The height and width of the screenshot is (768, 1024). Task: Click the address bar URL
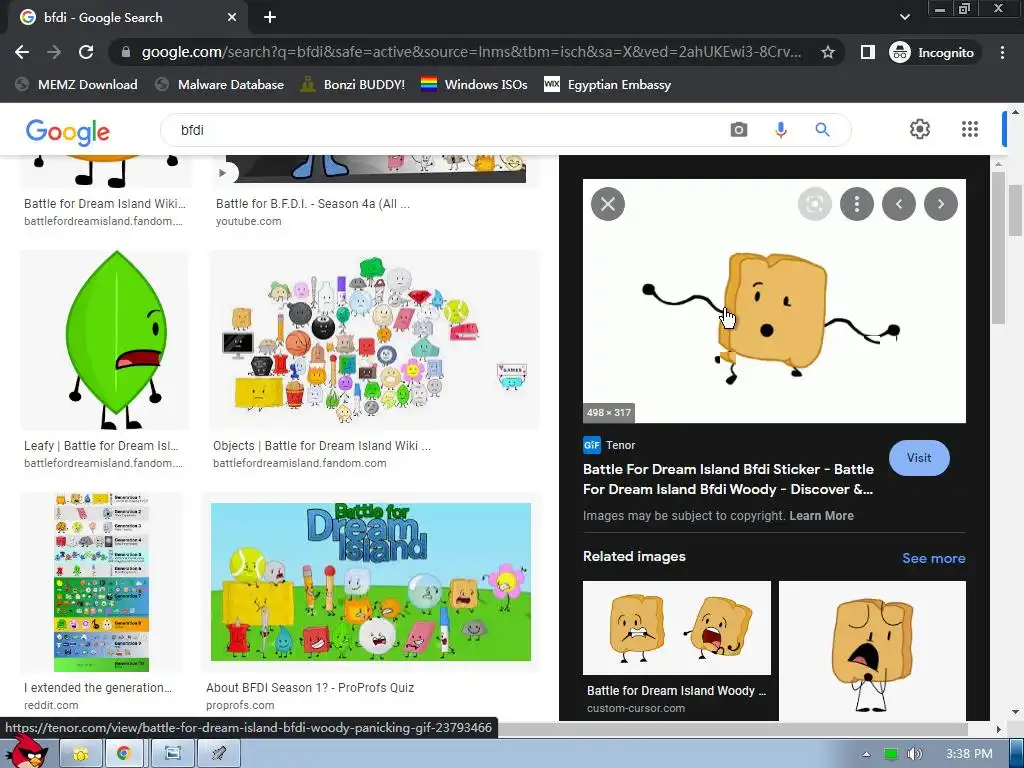click(472, 52)
